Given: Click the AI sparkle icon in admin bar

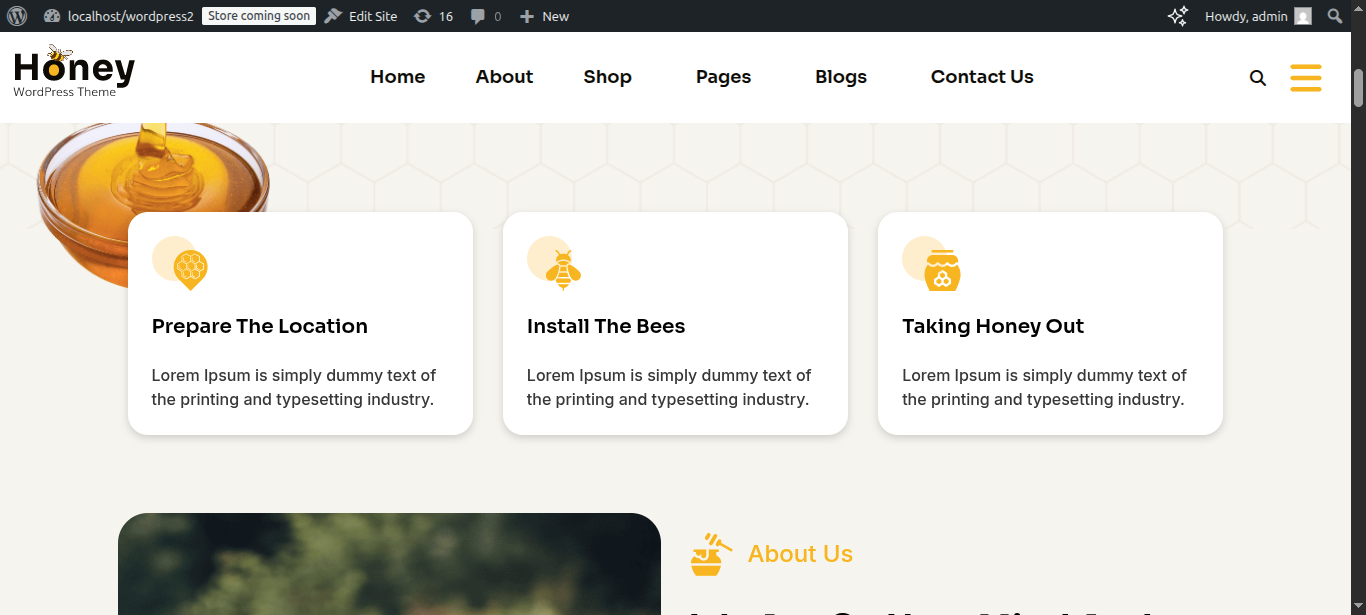Looking at the screenshot, I should [1178, 16].
